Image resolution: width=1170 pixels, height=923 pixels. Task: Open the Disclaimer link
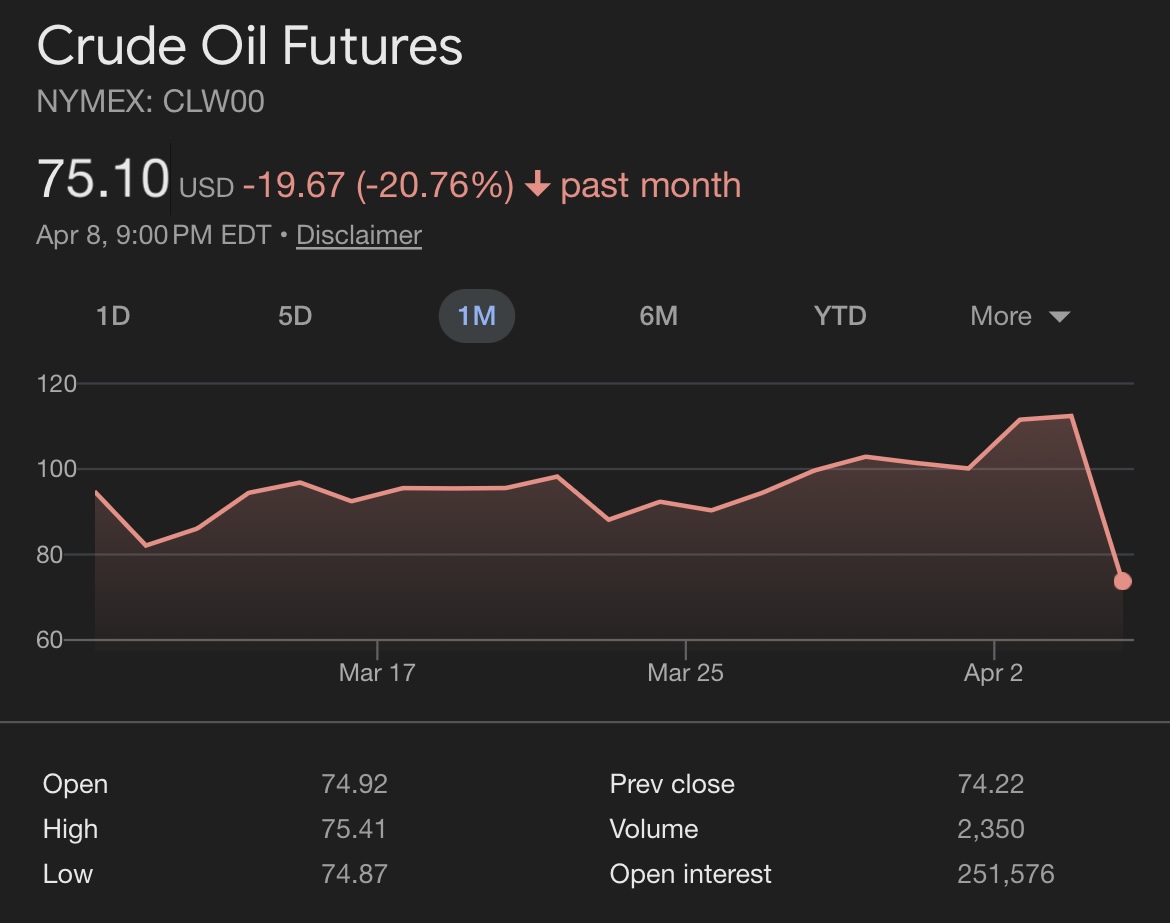[359, 235]
